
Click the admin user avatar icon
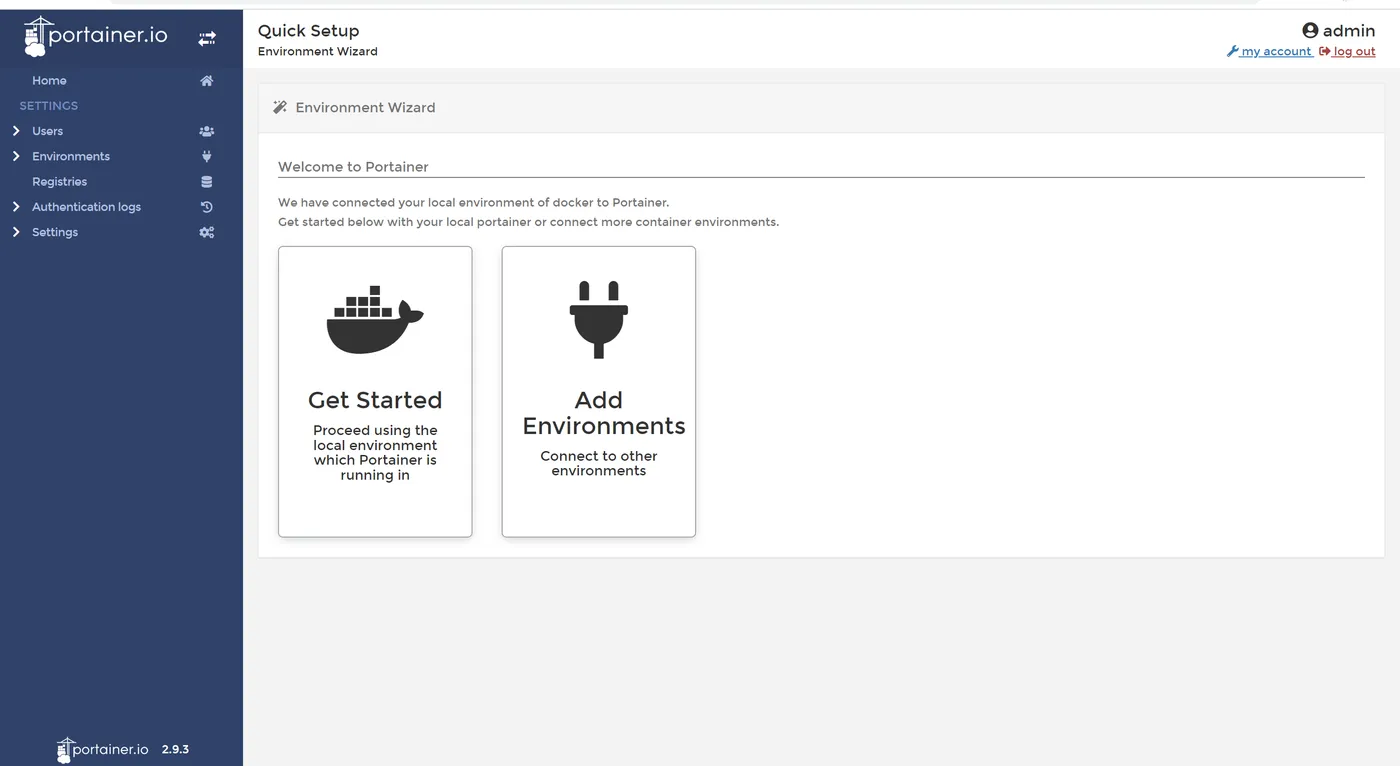[1310, 30]
